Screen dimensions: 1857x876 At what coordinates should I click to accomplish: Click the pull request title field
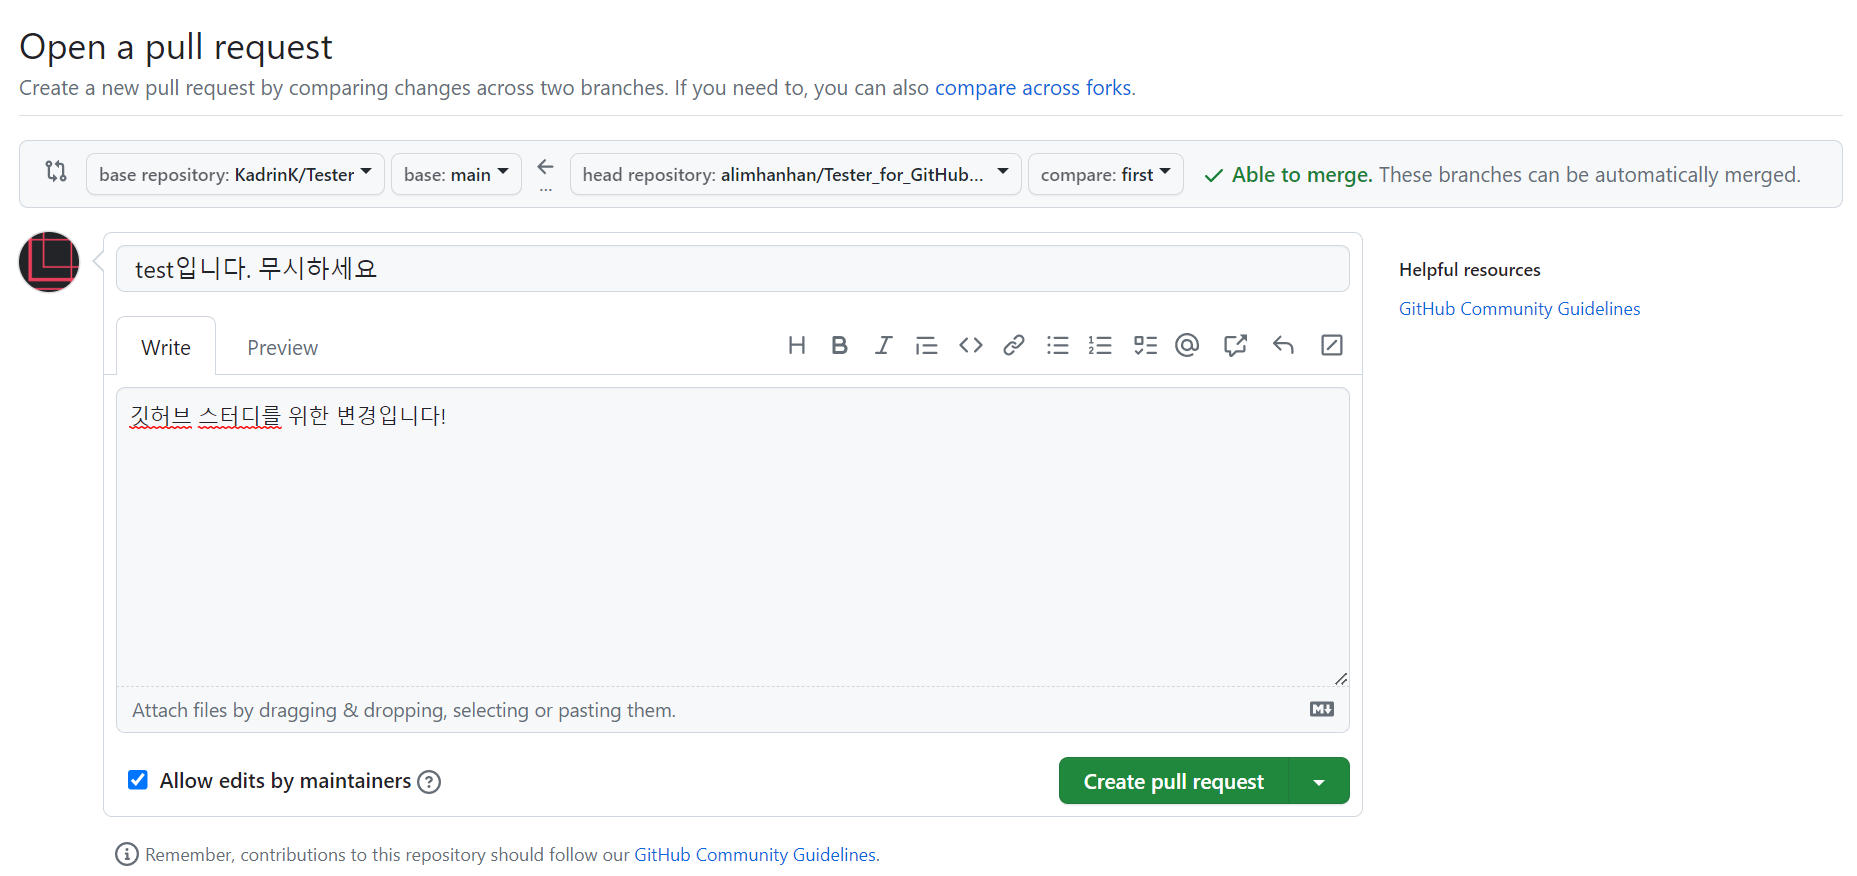pyautogui.click(x=733, y=269)
